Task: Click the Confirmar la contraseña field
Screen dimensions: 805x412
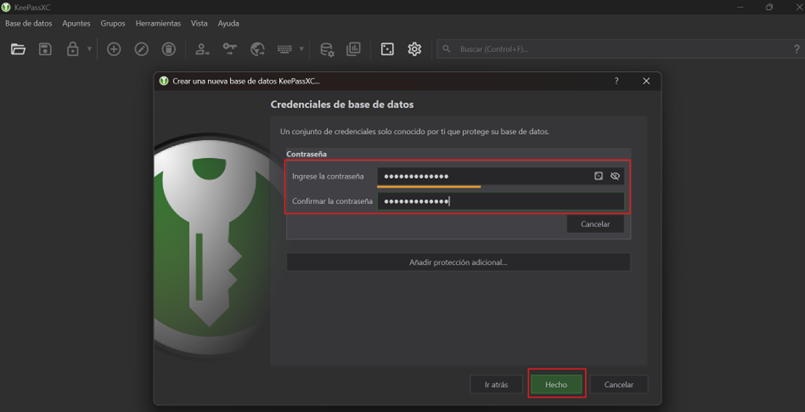Action: pyautogui.click(x=501, y=201)
